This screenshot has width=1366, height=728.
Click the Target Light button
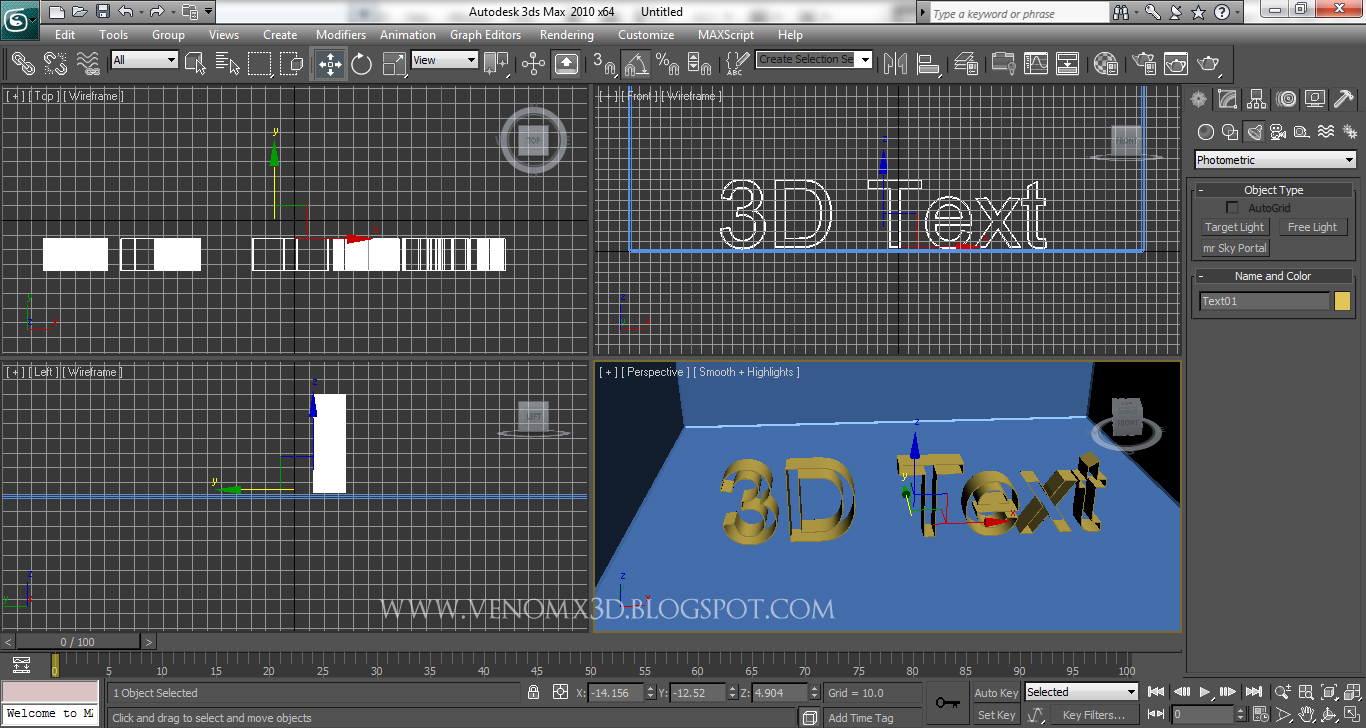point(1234,227)
